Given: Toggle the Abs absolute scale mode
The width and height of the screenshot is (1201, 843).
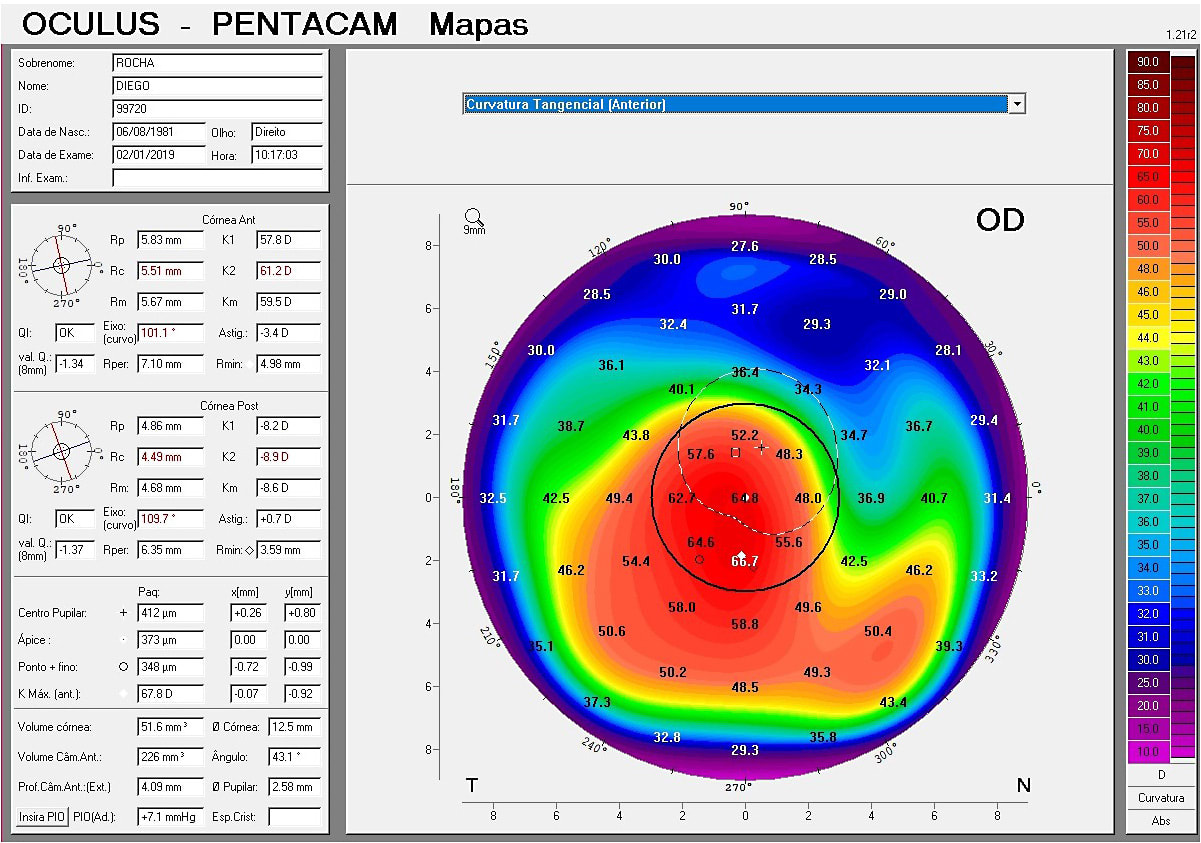Looking at the screenshot, I should coord(1160,820).
